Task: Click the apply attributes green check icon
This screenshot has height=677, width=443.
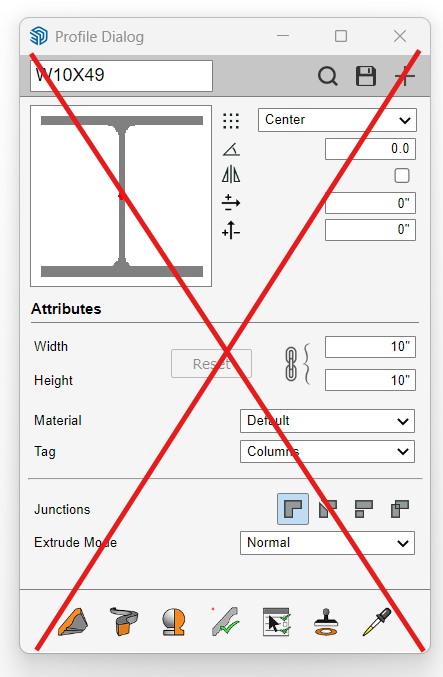Action: pyautogui.click(x=225, y=621)
